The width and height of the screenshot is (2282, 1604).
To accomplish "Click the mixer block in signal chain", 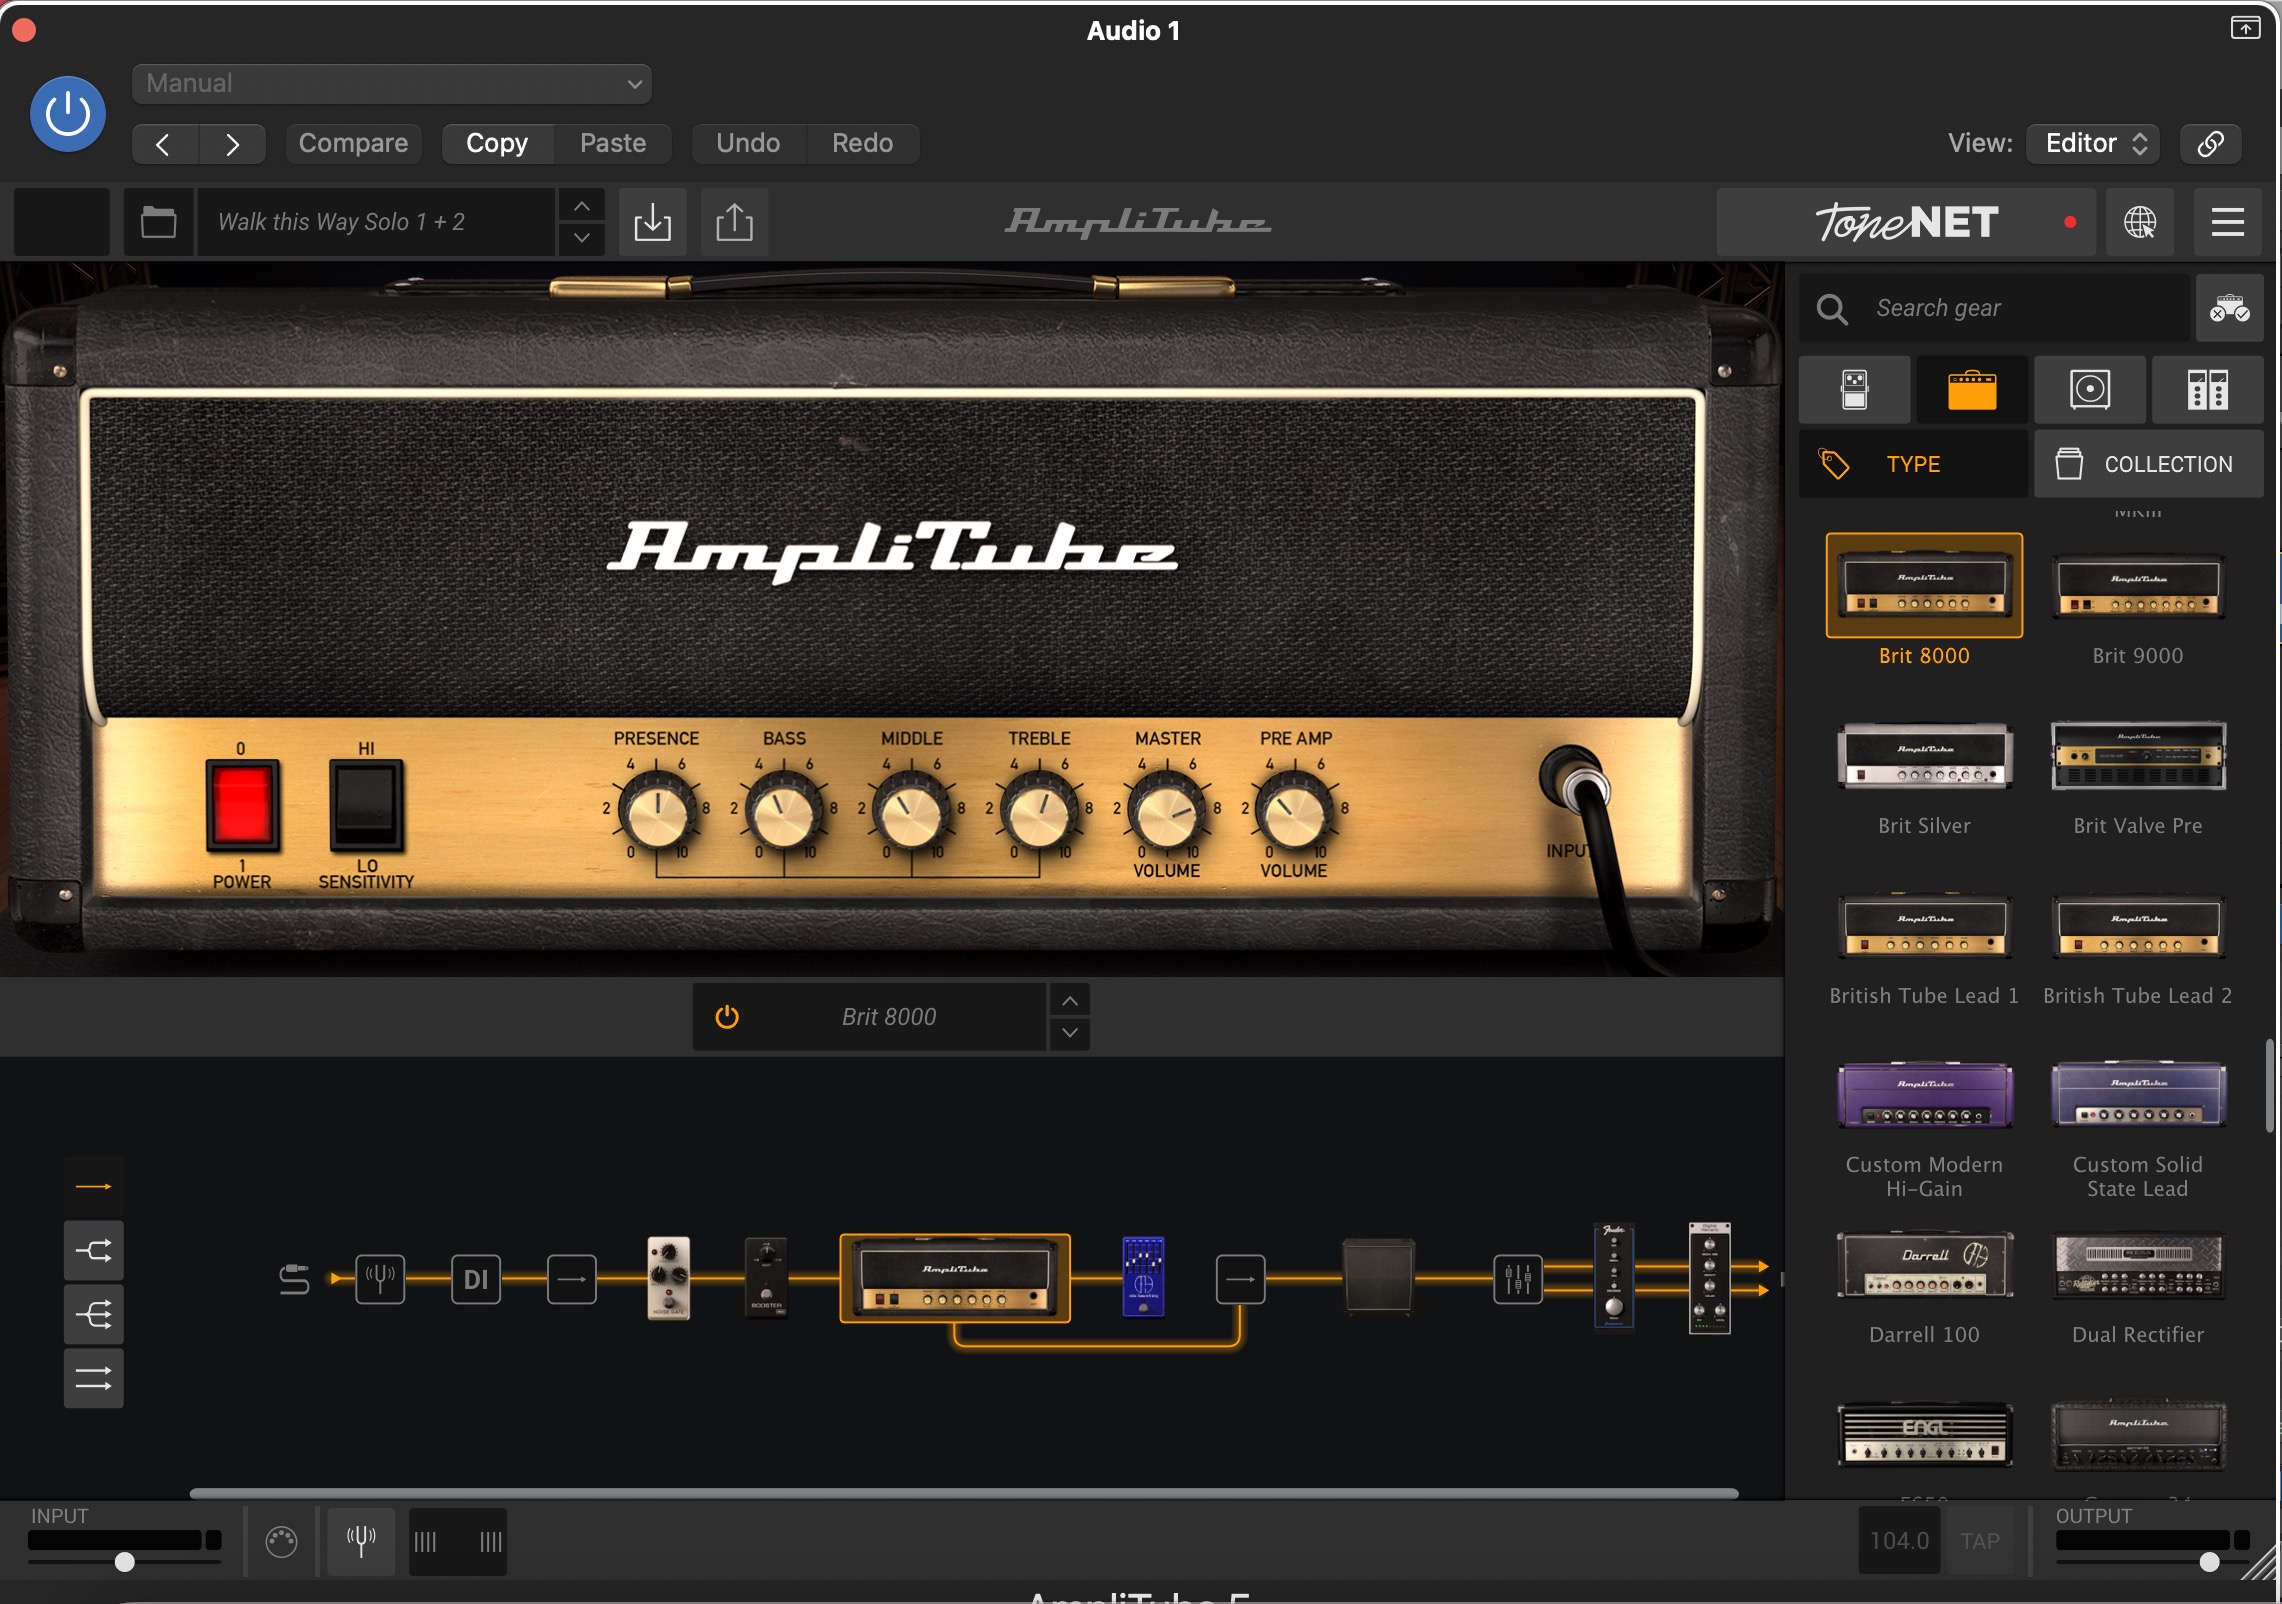I will [1518, 1279].
